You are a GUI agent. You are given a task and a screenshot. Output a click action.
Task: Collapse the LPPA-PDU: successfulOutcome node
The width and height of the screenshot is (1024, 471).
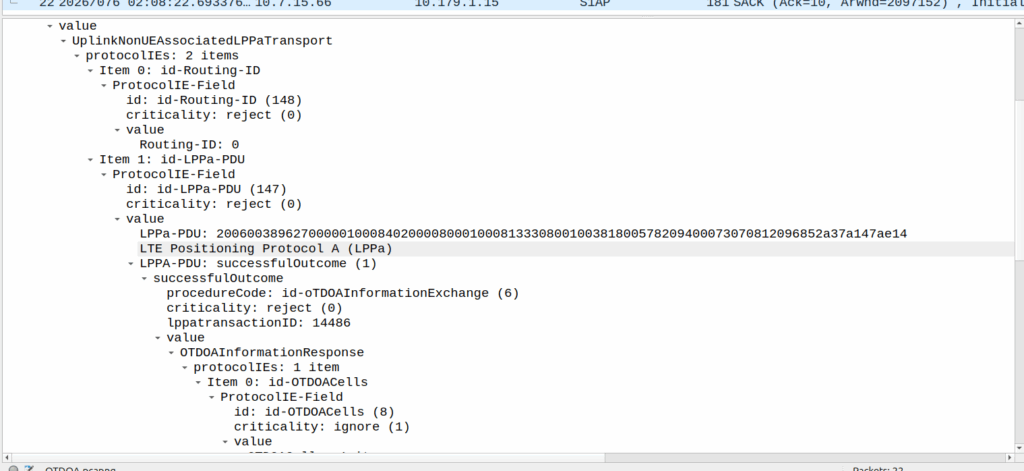pos(119,263)
